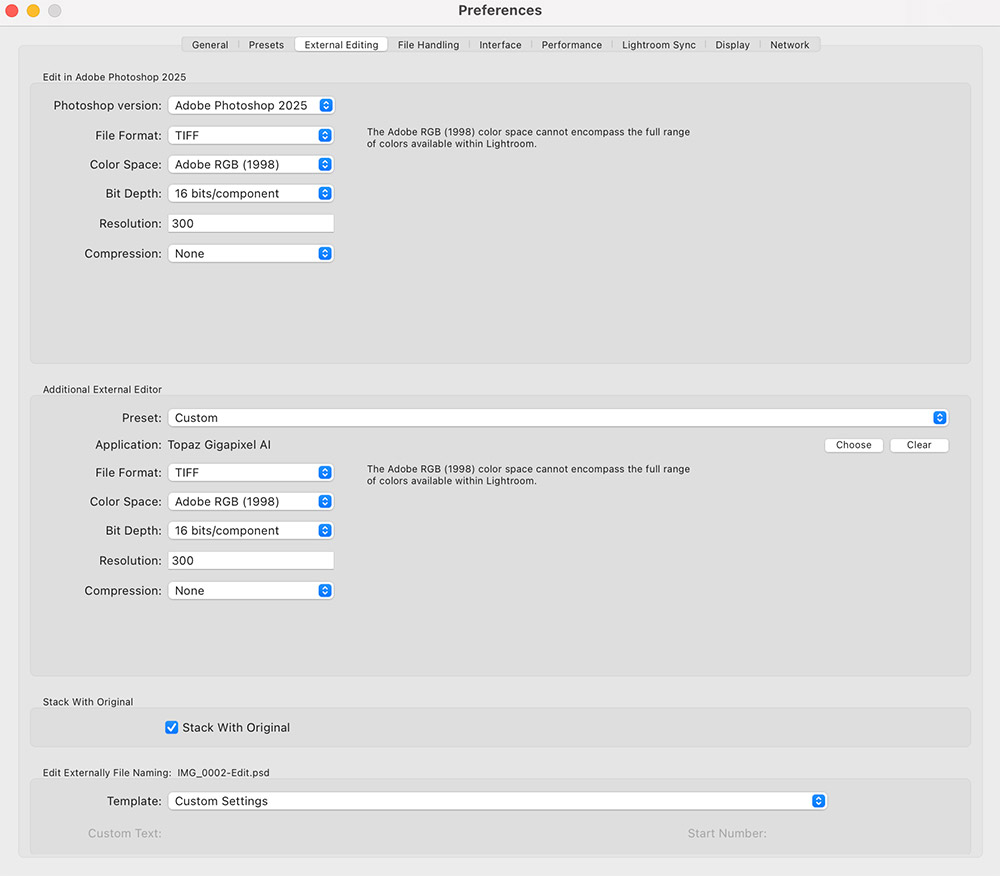
Task: Switch to the Lightroom Sync tab
Action: pyautogui.click(x=658, y=44)
